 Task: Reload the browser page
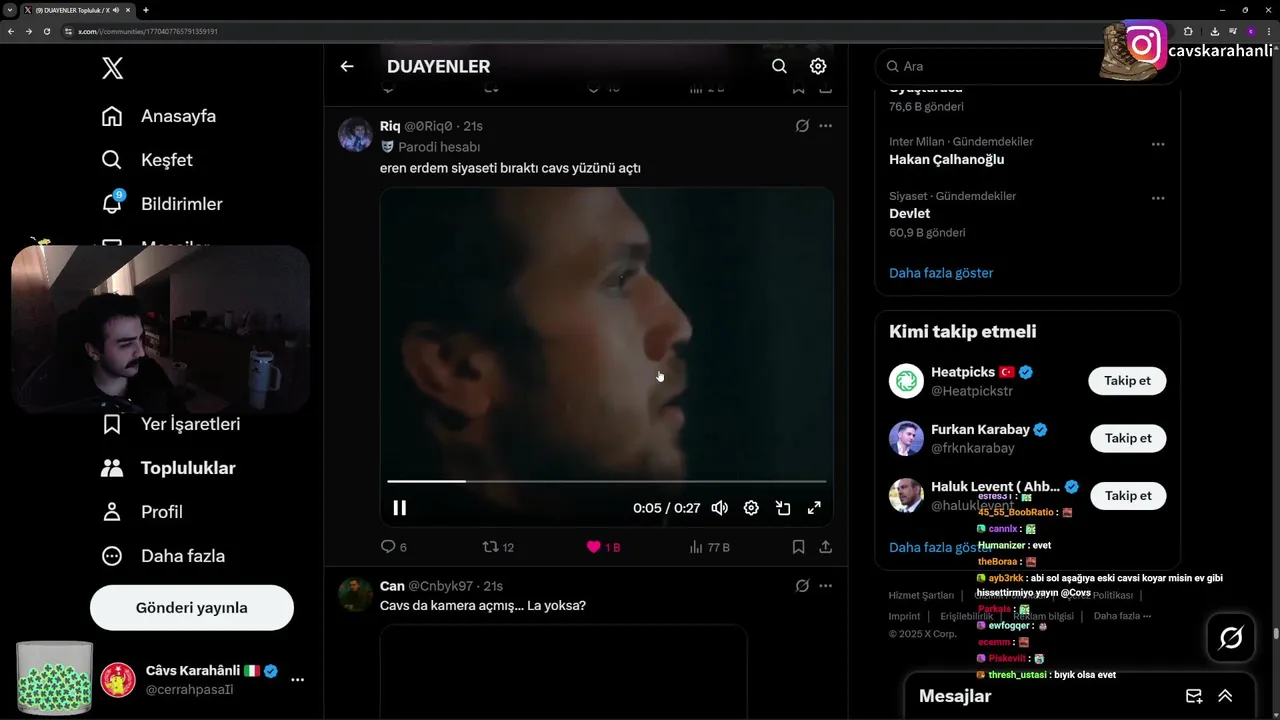(x=46, y=31)
